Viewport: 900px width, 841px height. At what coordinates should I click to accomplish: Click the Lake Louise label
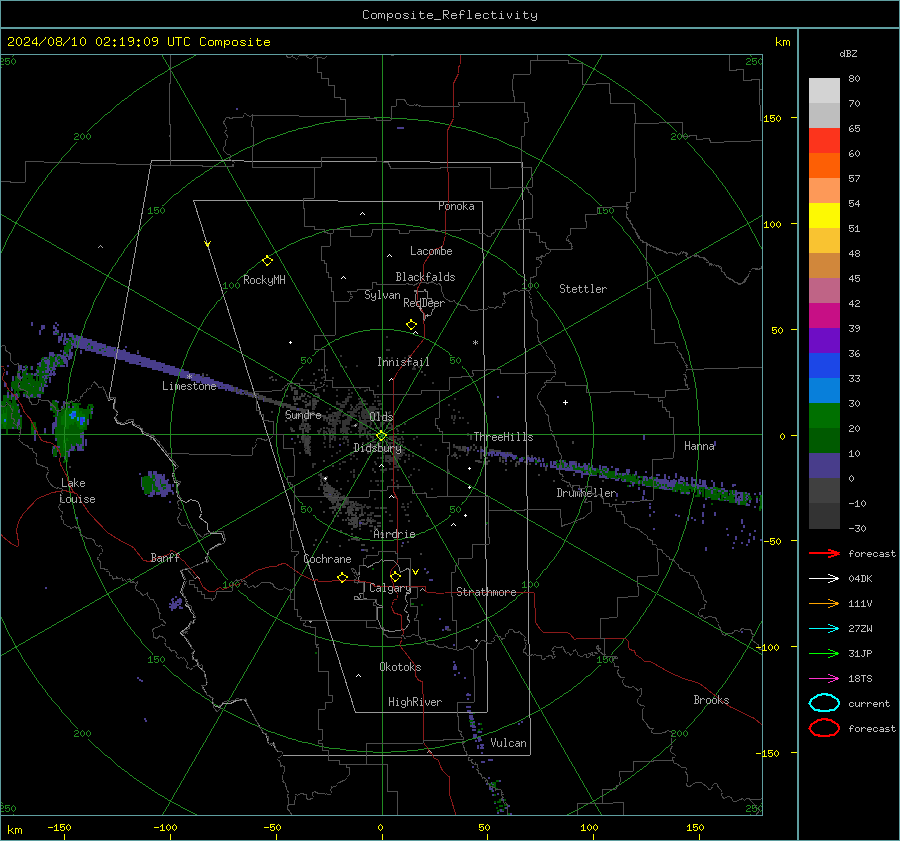pyautogui.click(x=77, y=491)
